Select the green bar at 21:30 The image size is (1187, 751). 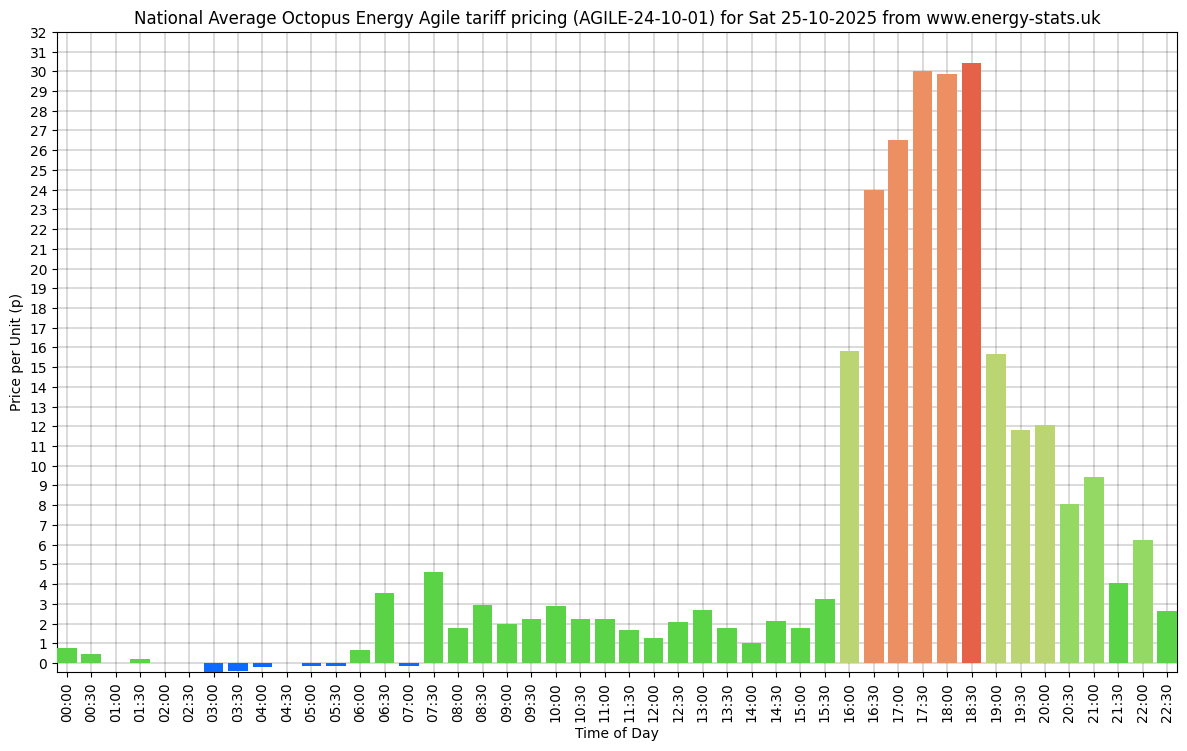click(x=1118, y=623)
